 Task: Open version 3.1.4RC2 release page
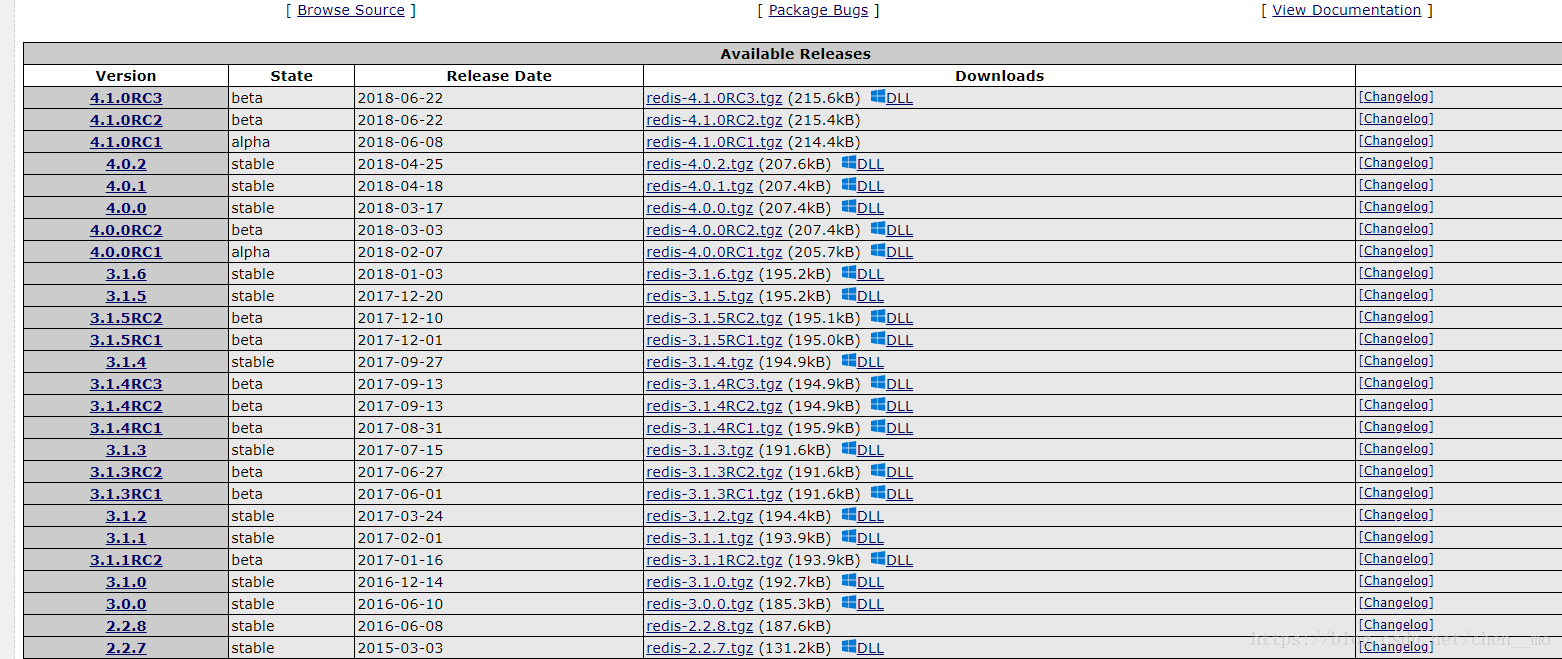click(126, 406)
